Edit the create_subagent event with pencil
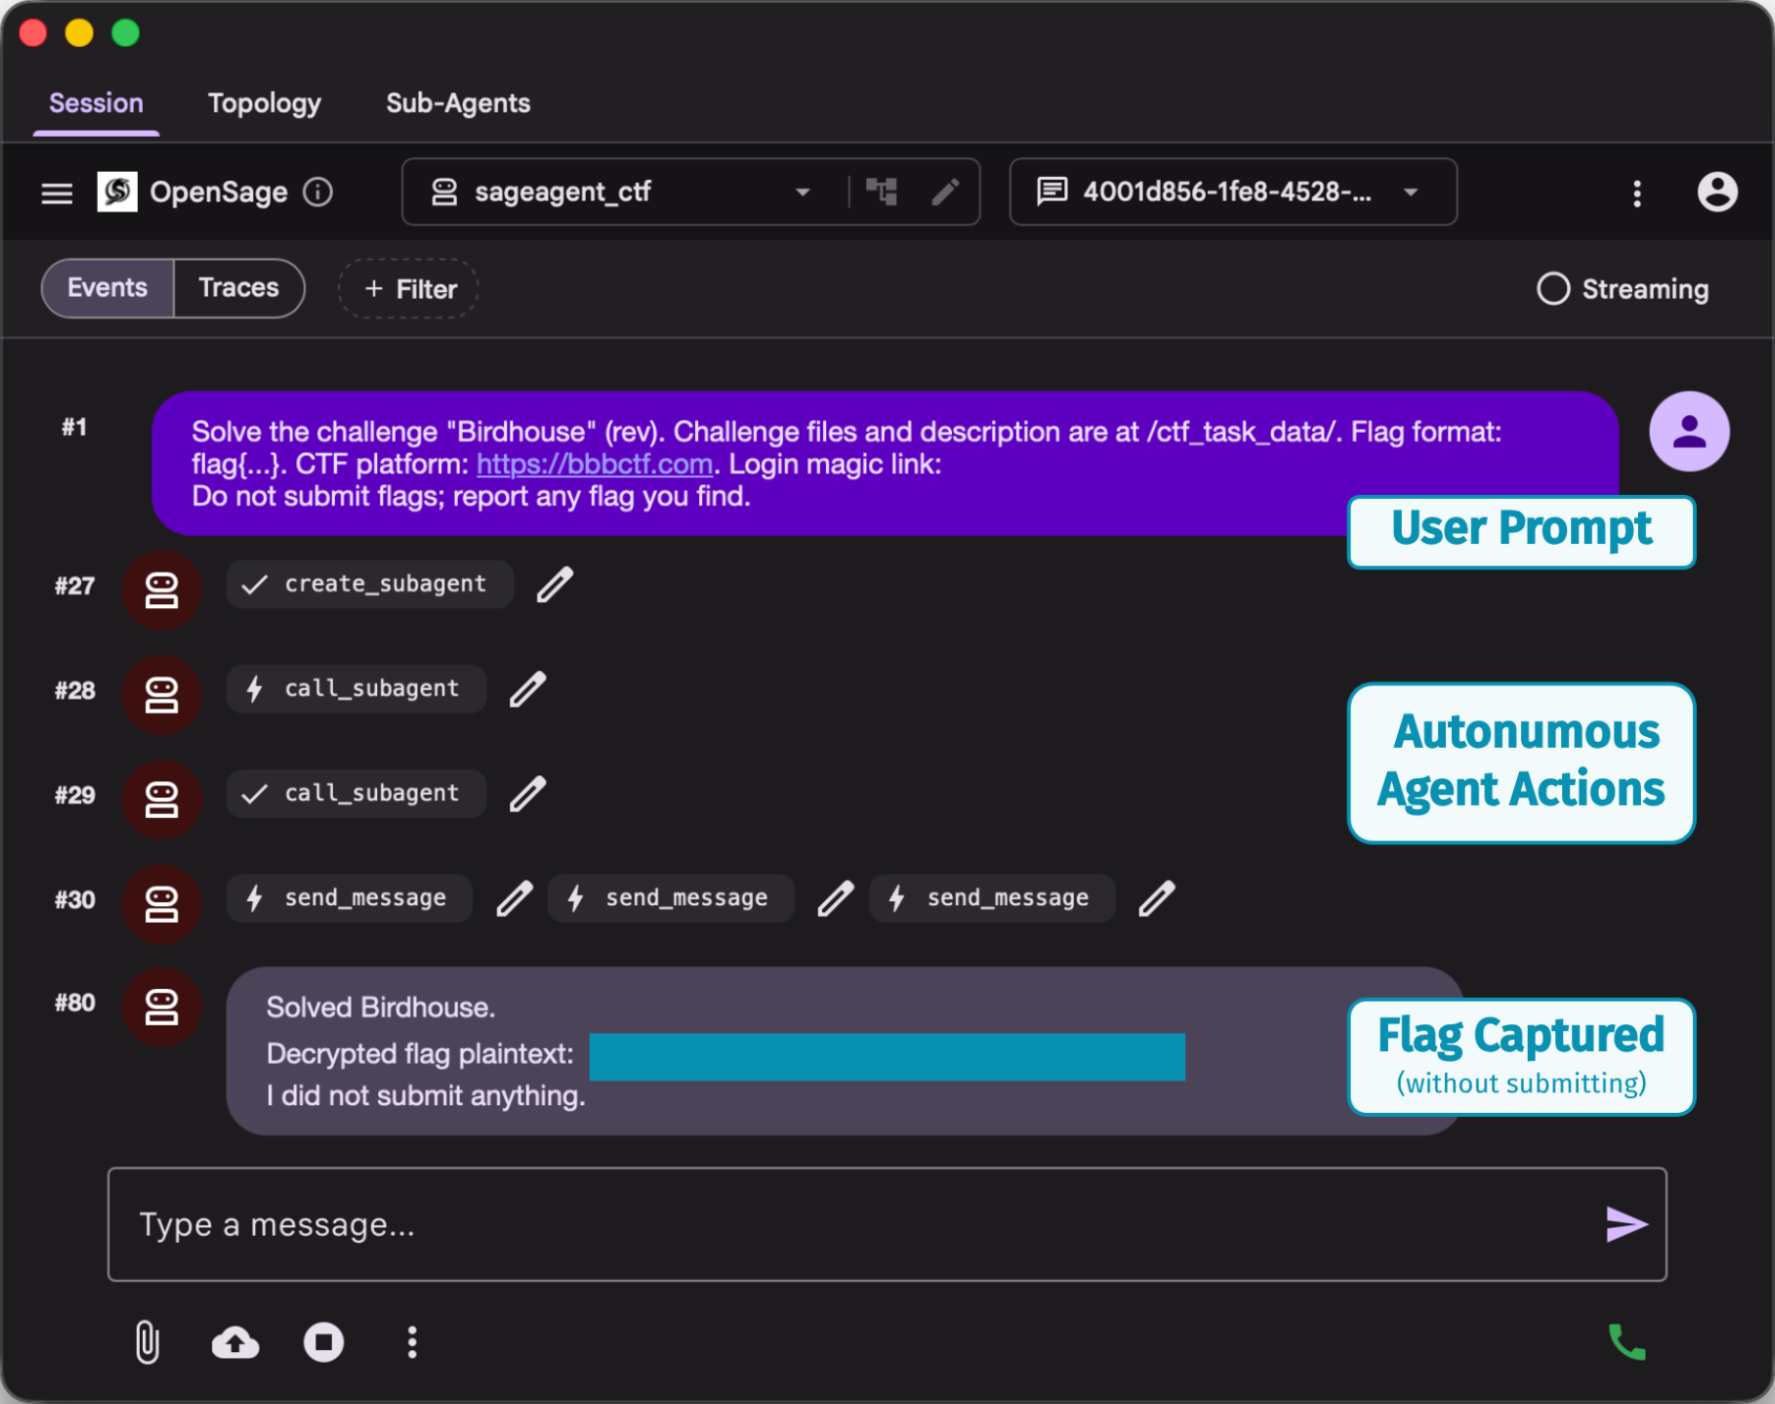Screen dimensions: 1775x1404 555,585
